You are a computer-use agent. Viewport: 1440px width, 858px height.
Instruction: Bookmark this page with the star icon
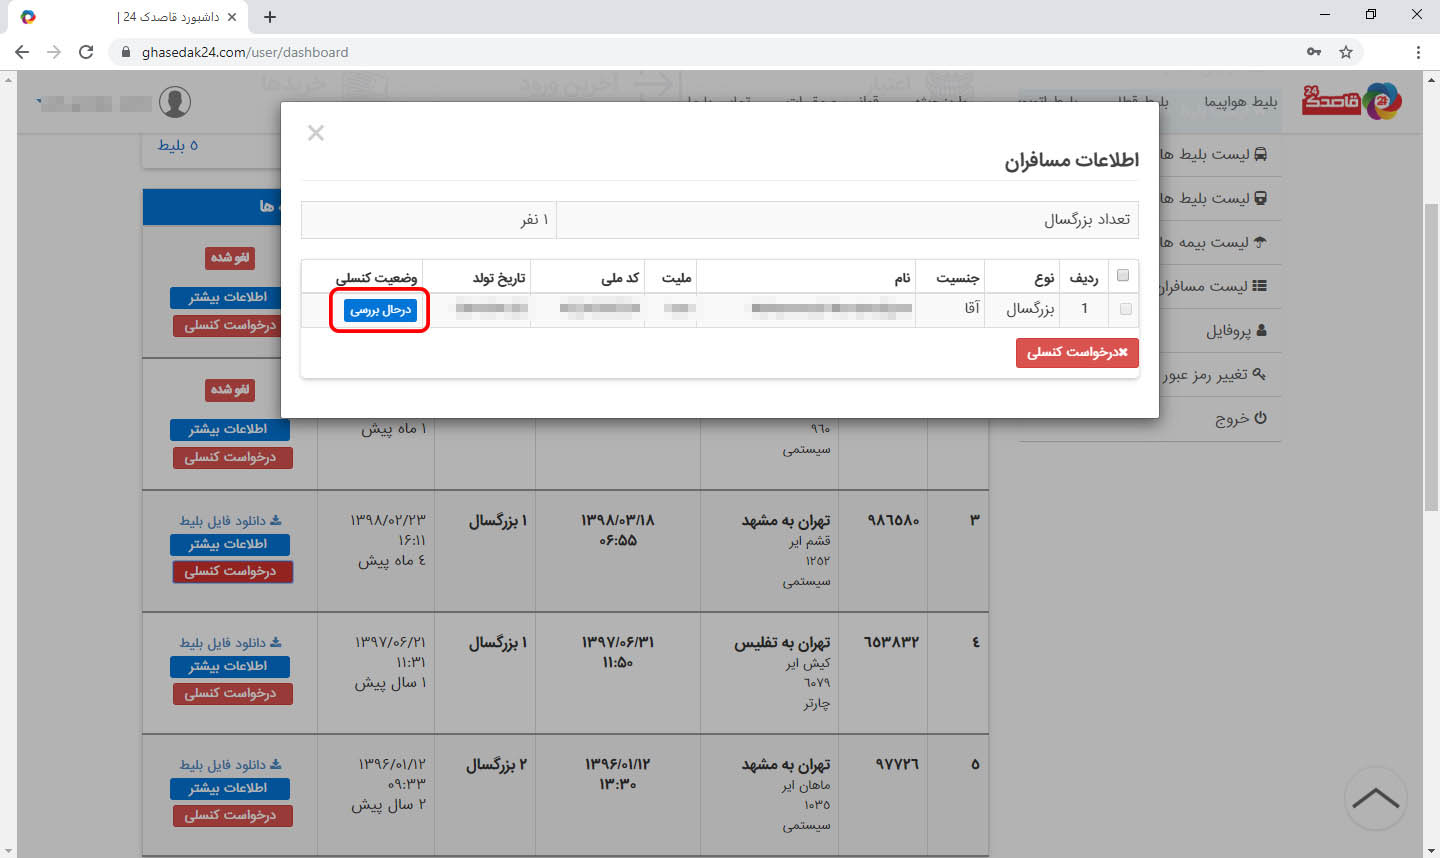coord(1346,52)
